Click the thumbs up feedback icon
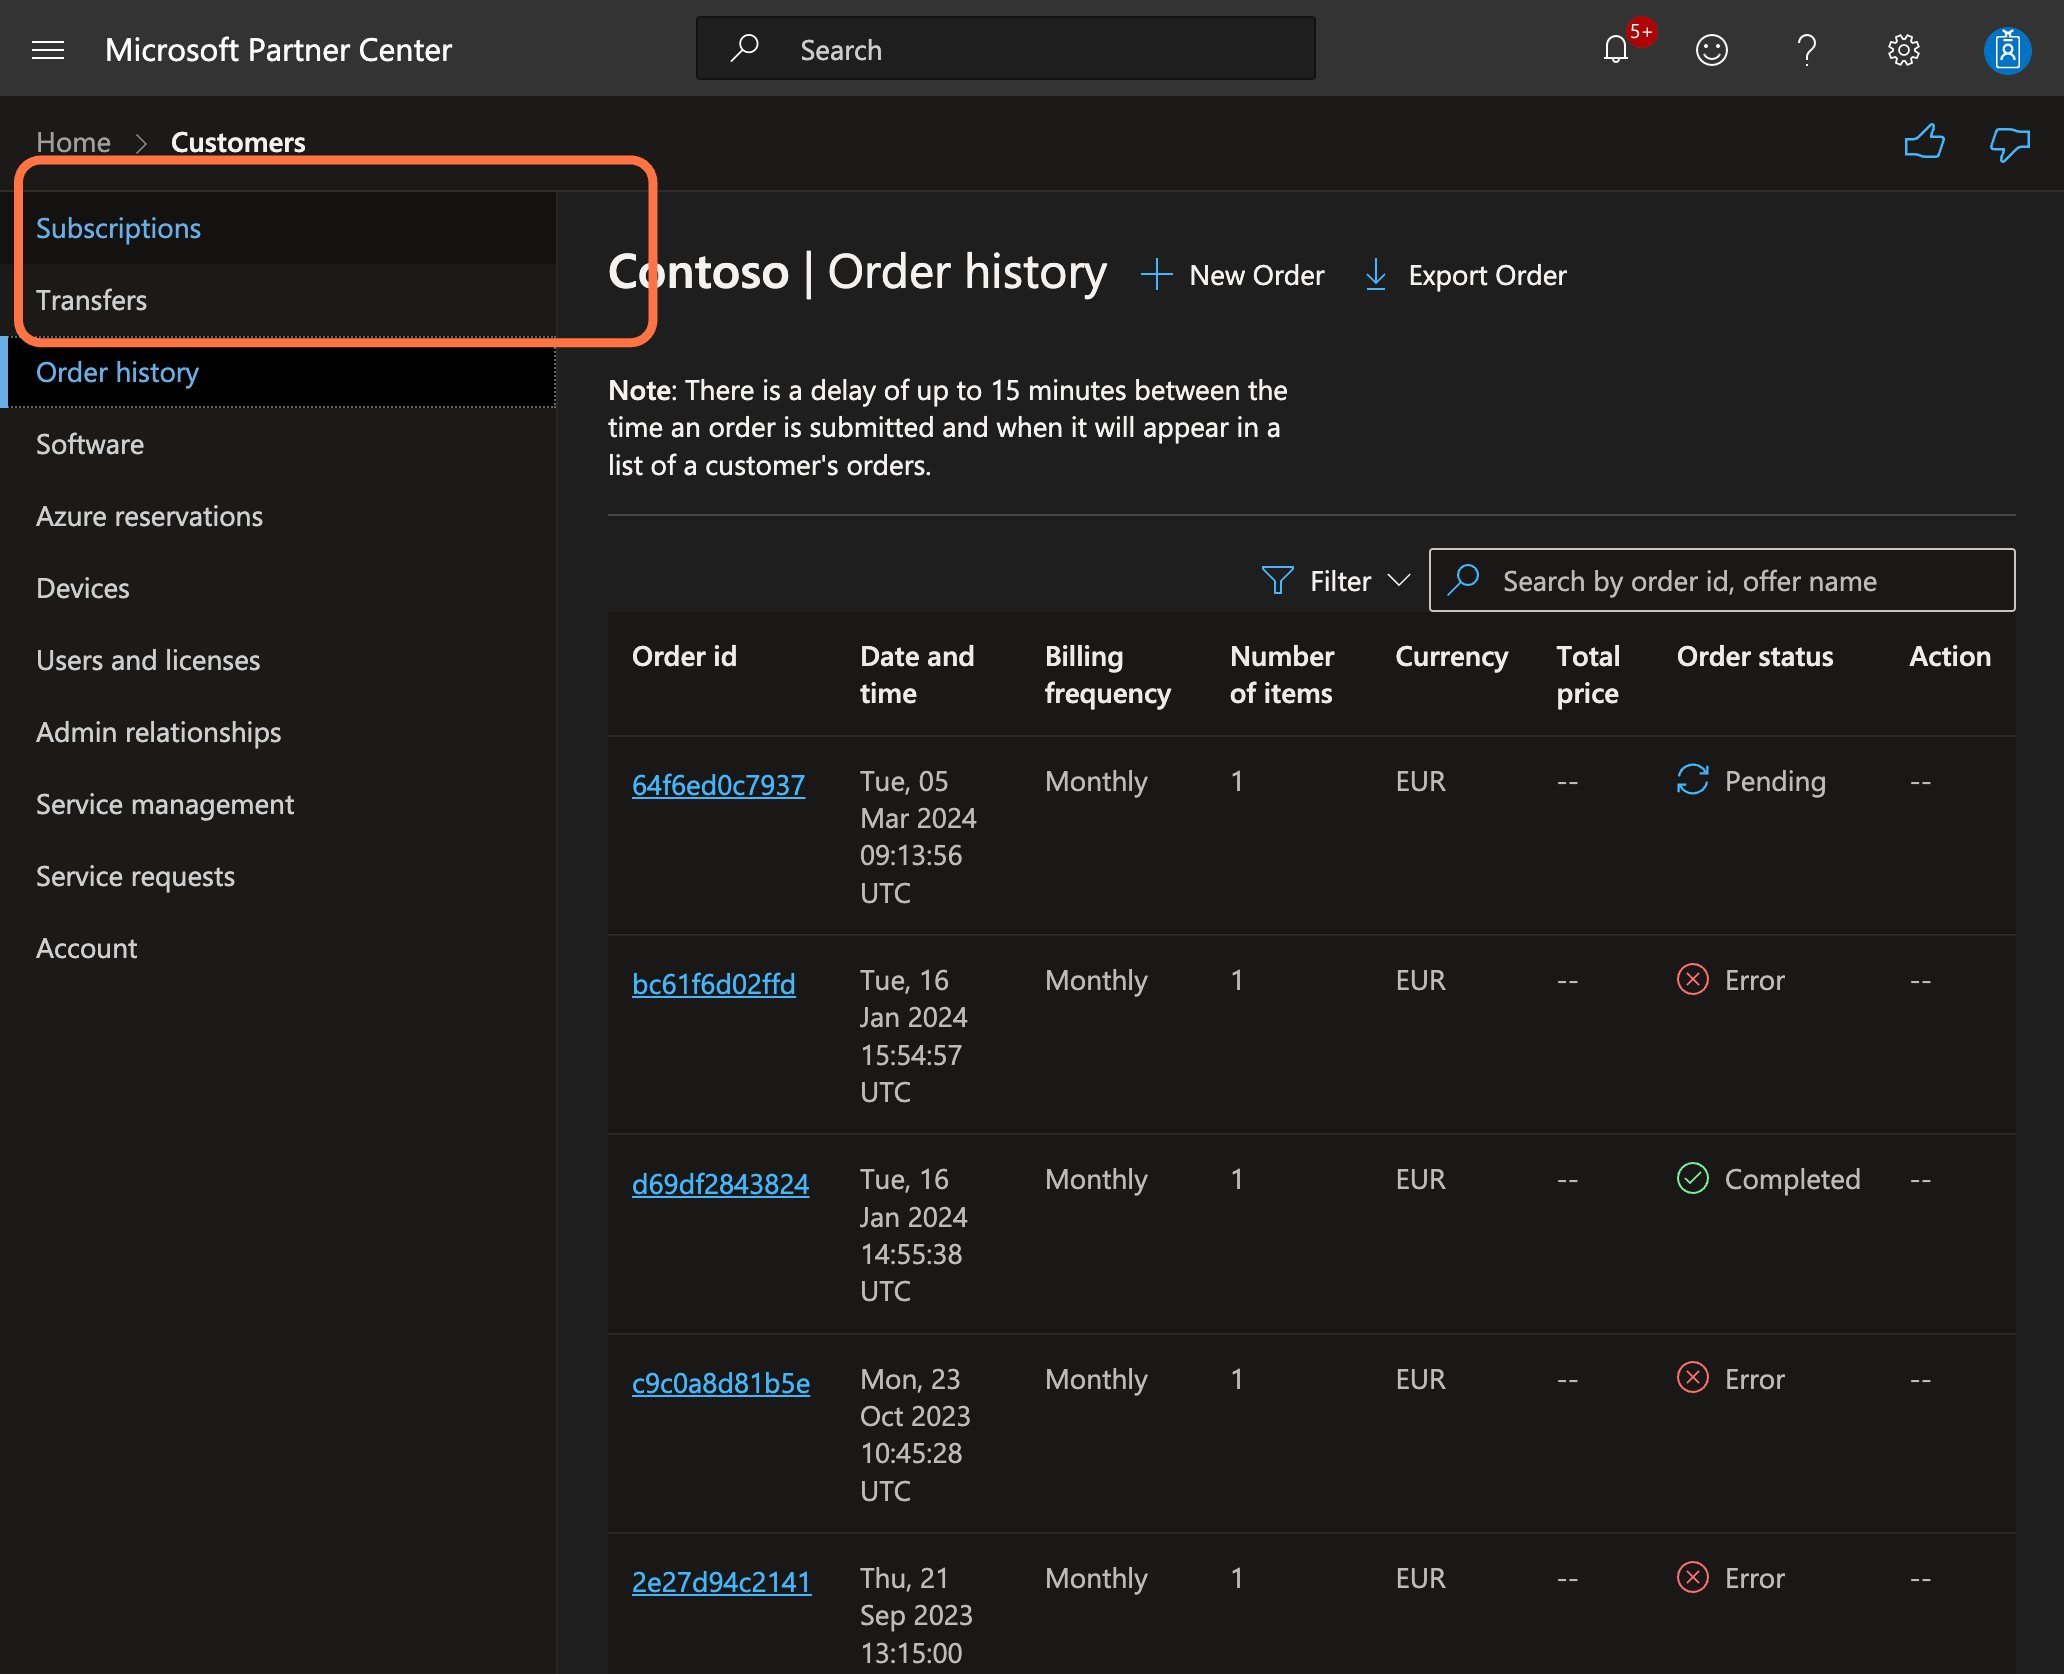Viewport: 2064px width, 1674px height. 1924,143
